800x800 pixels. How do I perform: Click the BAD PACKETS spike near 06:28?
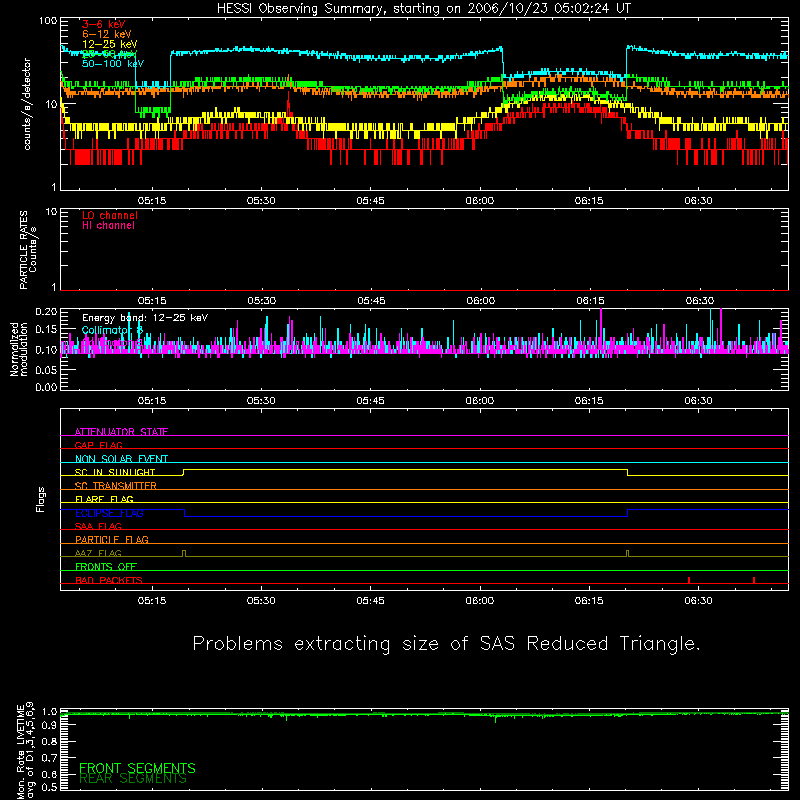pyautogui.click(x=689, y=580)
